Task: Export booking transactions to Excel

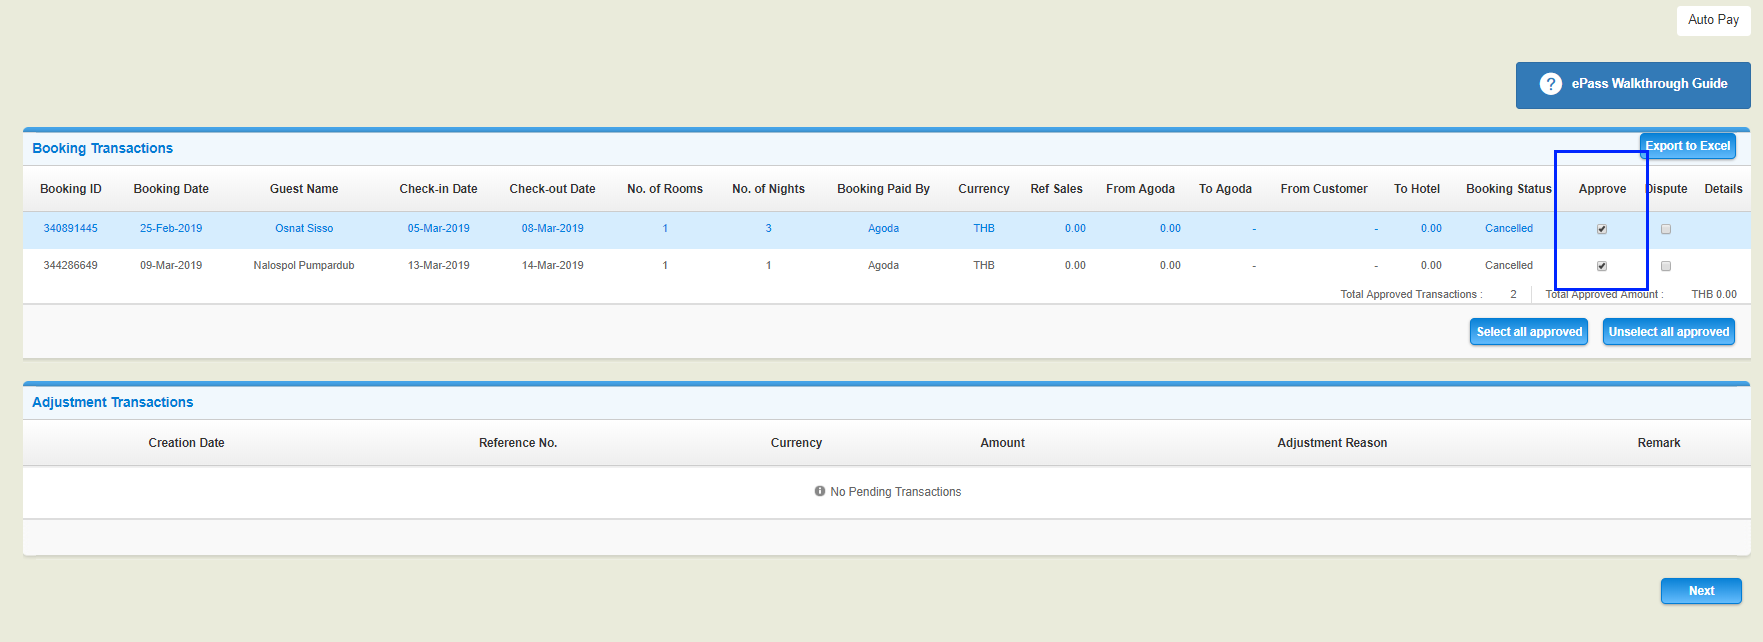Action: [1687, 146]
